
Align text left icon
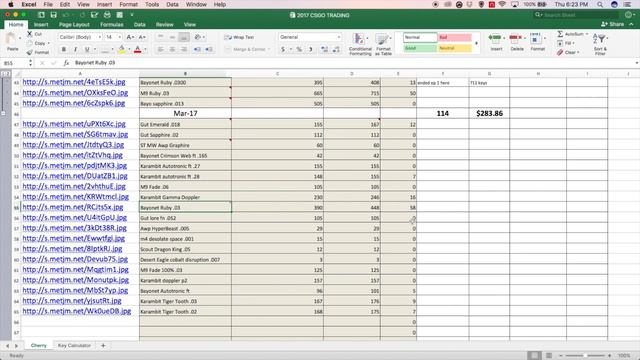[x=160, y=49]
